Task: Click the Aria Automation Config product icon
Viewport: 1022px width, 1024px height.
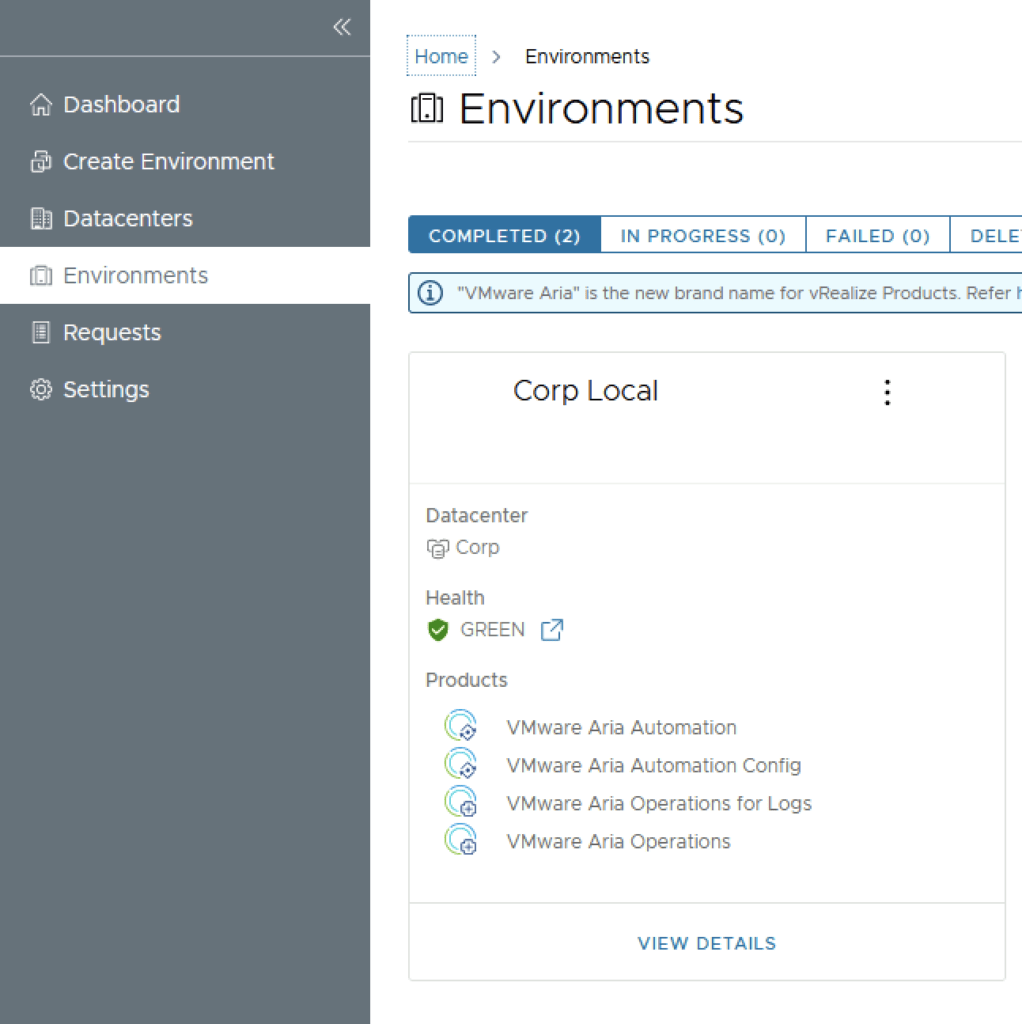Action: tap(461, 763)
